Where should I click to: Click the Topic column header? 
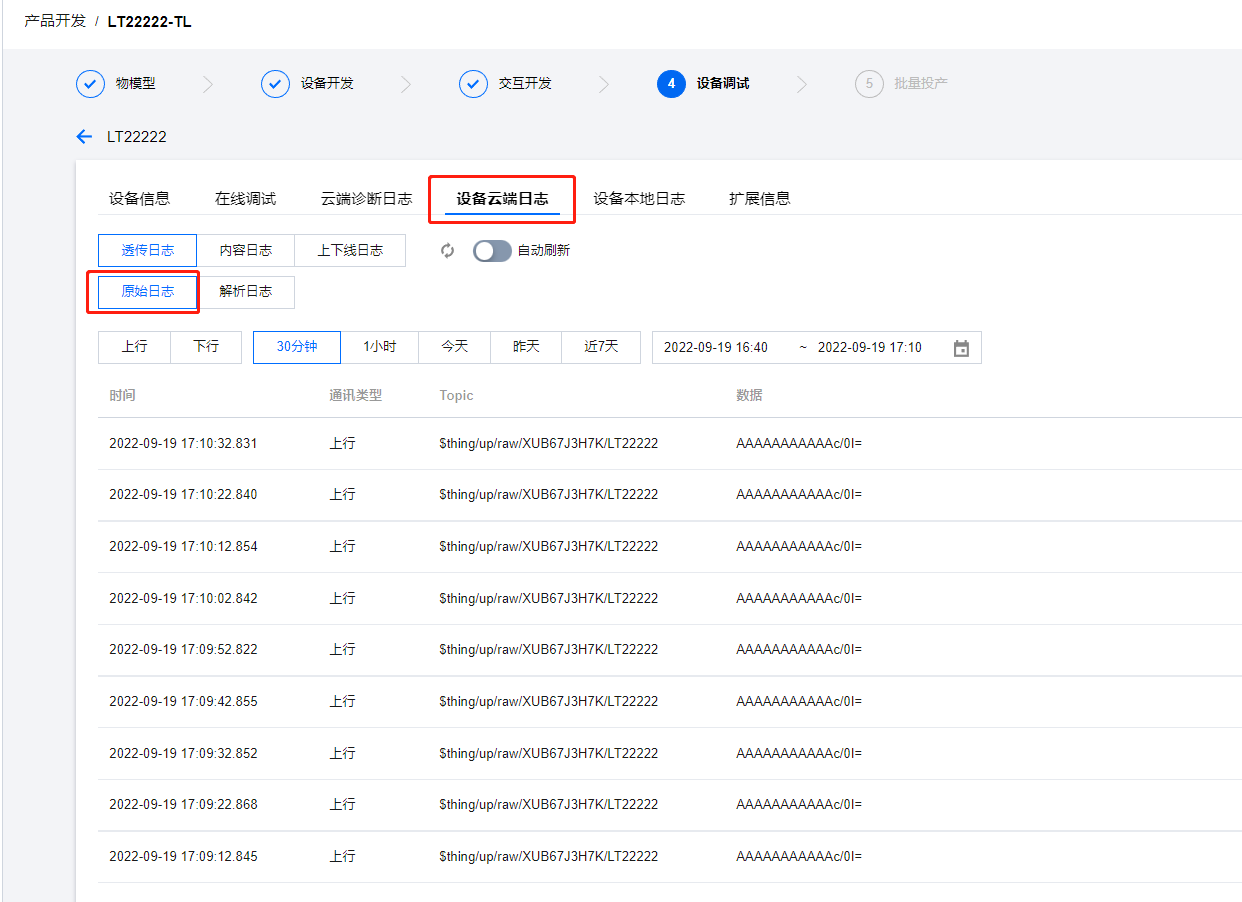coord(456,396)
